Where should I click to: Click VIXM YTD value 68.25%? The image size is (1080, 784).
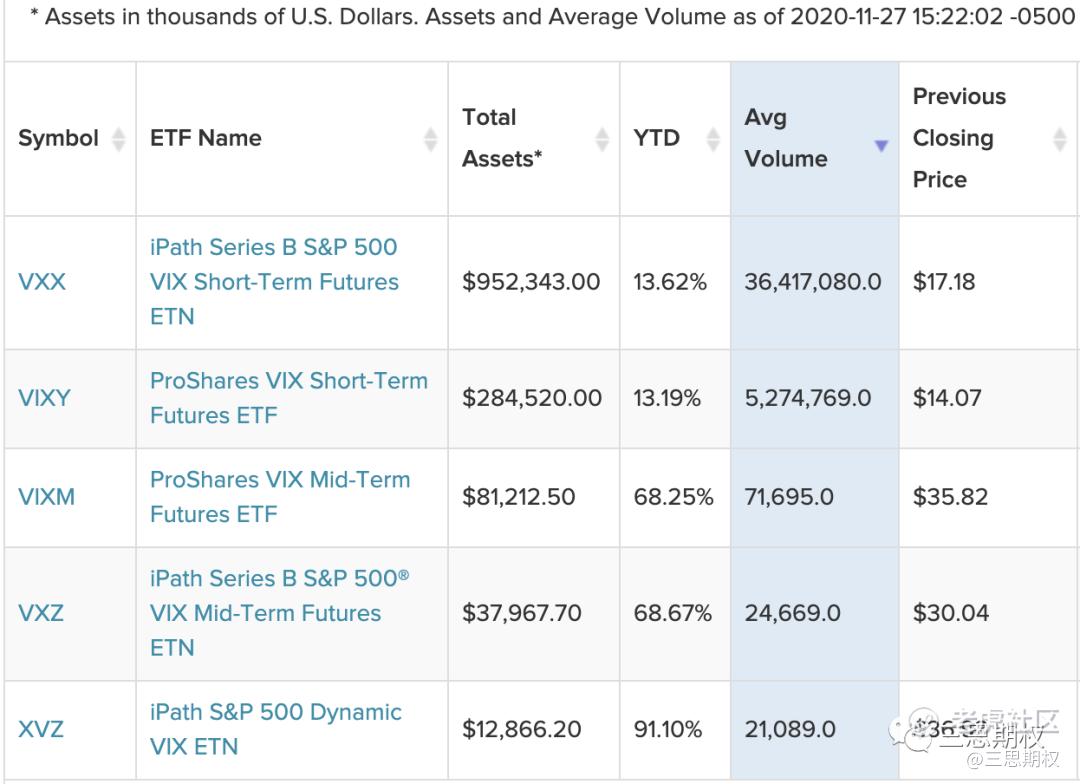click(673, 497)
